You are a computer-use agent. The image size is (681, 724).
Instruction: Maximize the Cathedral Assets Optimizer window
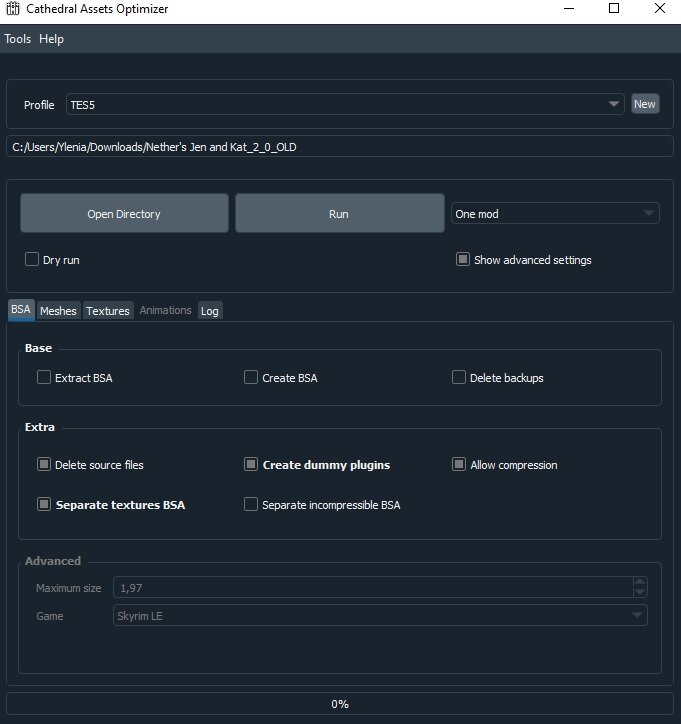click(x=614, y=8)
